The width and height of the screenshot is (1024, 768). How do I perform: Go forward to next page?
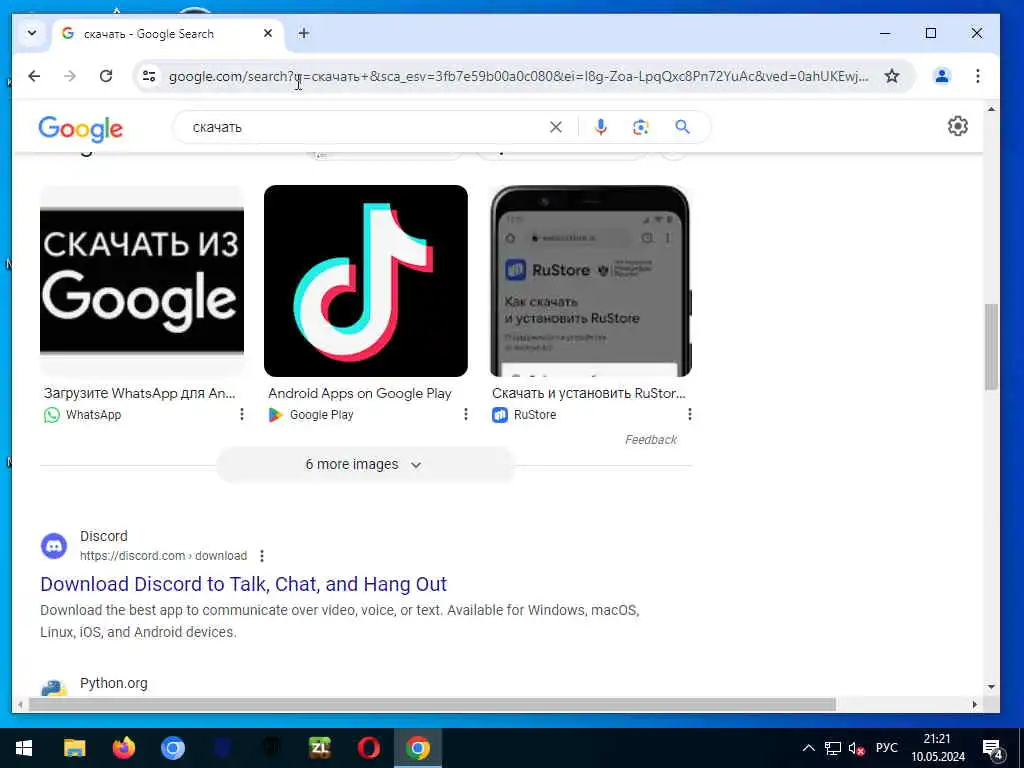tap(70, 76)
